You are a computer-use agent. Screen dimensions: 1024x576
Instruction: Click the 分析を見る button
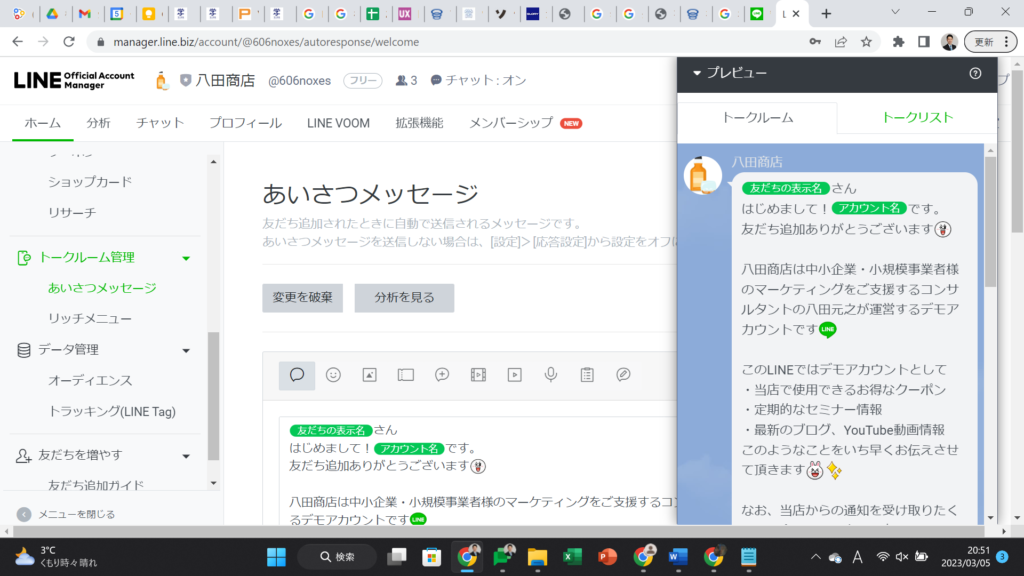tap(404, 298)
